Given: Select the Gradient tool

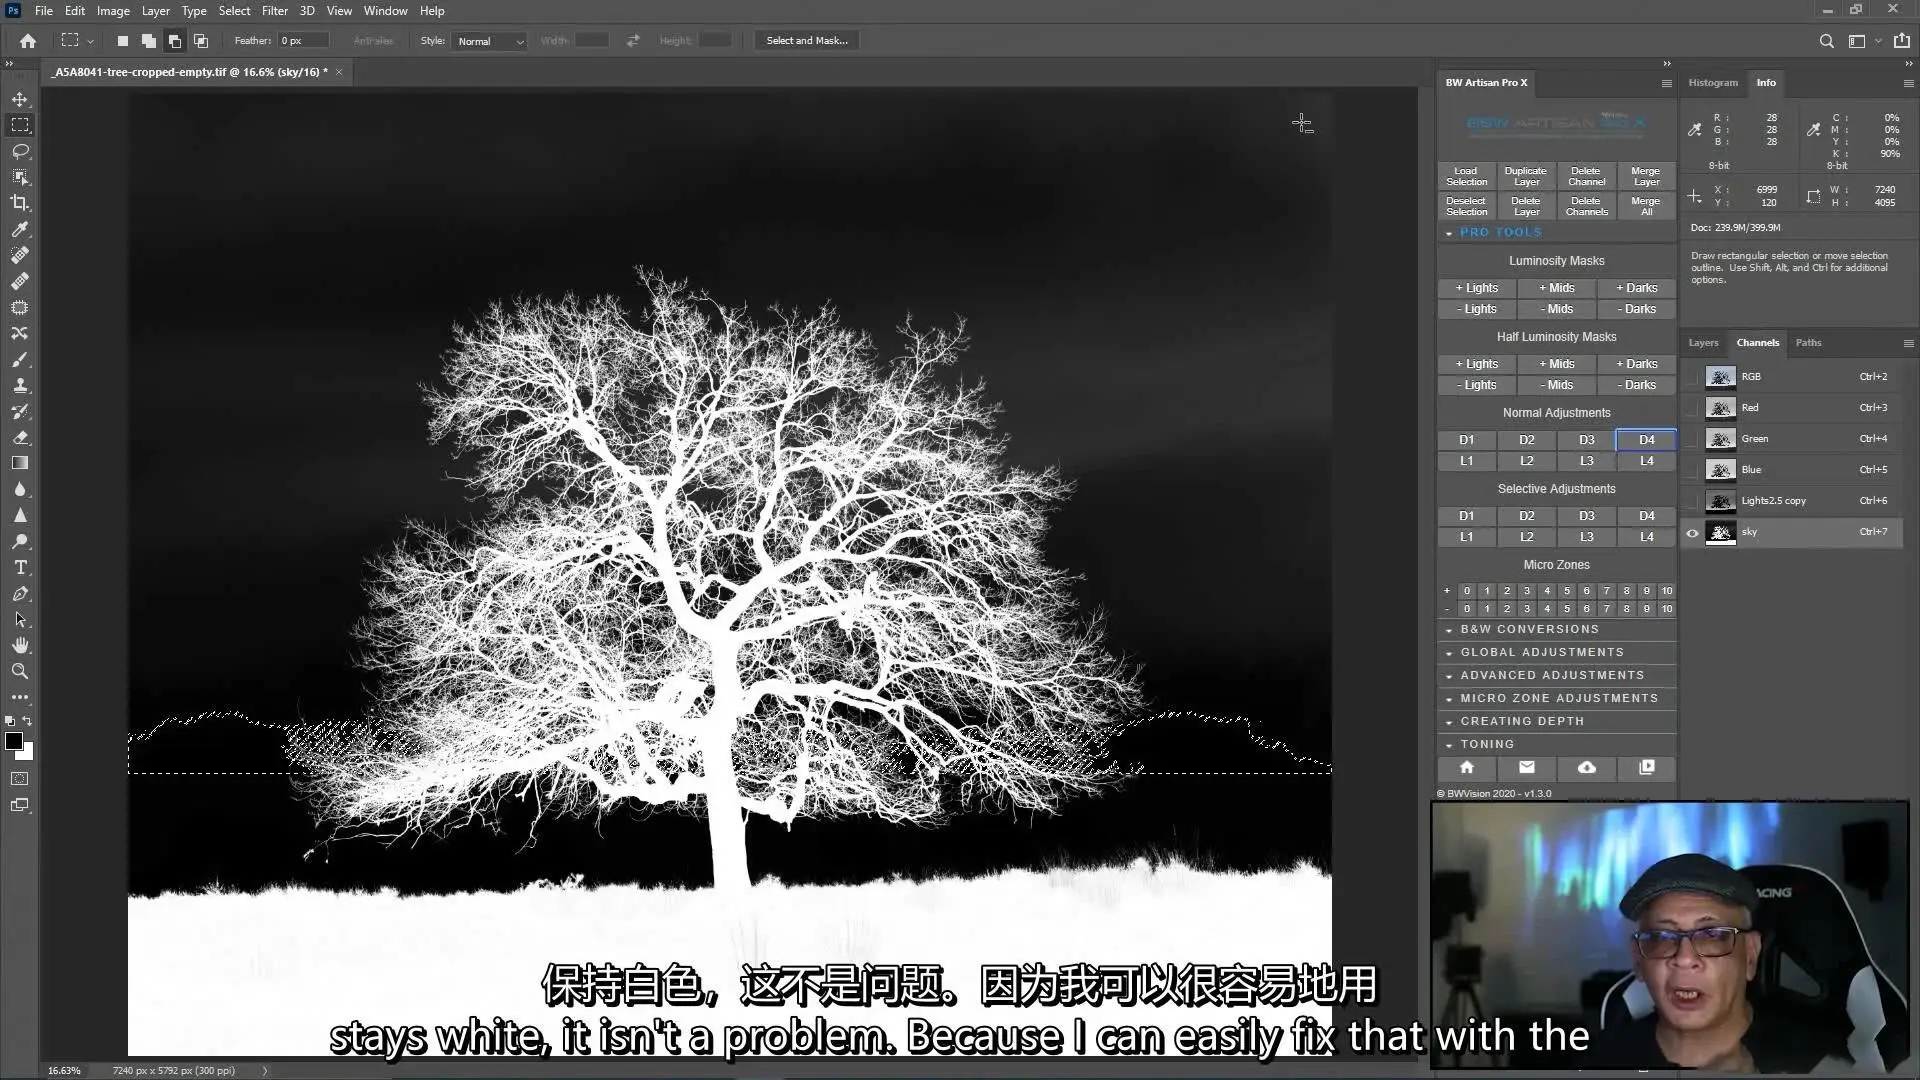Looking at the screenshot, I should (x=20, y=463).
